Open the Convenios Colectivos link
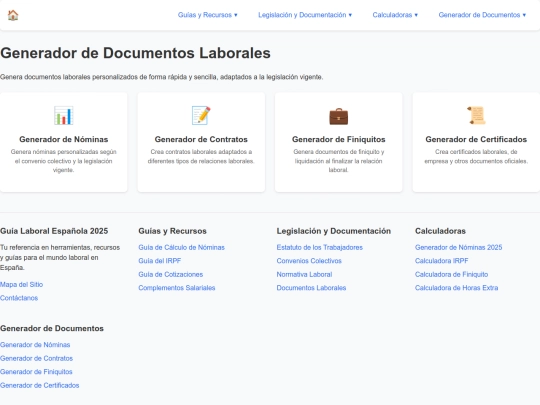This screenshot has width=540, height=405. click(309, 261)
